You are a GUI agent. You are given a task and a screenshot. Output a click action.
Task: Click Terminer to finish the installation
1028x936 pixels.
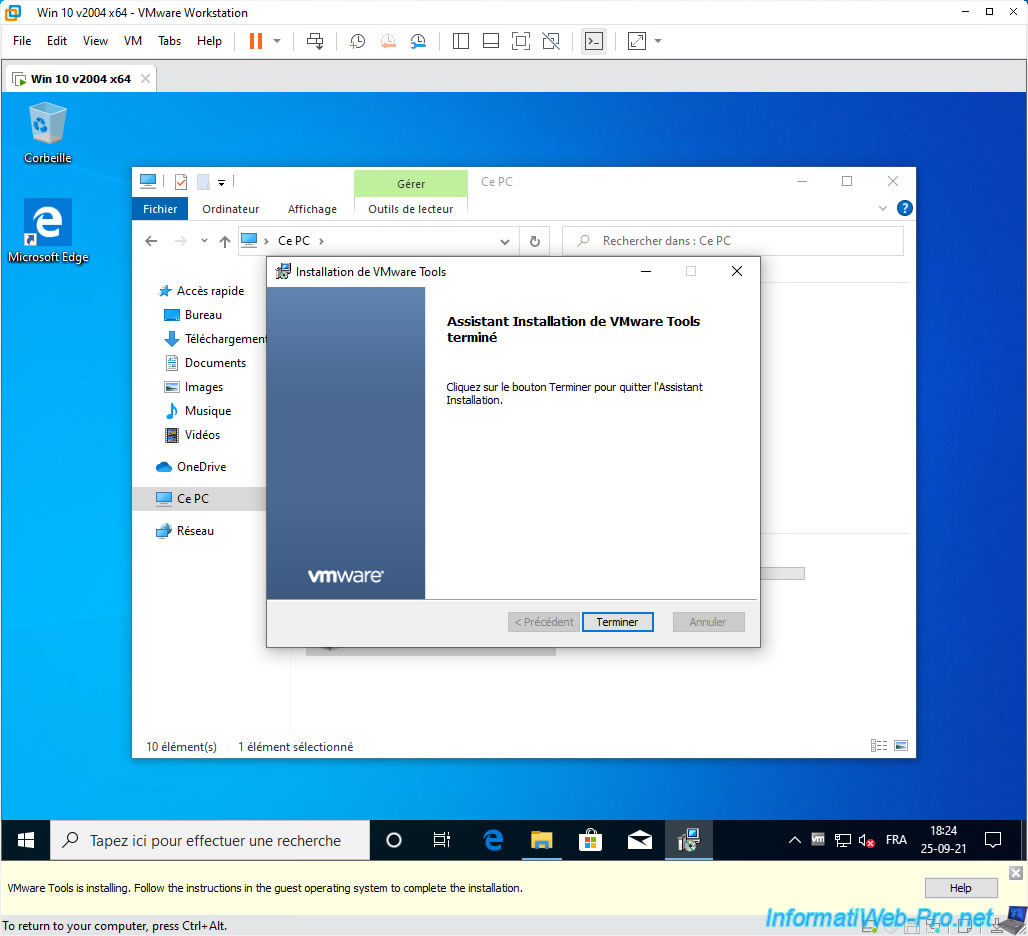point(617,622)
